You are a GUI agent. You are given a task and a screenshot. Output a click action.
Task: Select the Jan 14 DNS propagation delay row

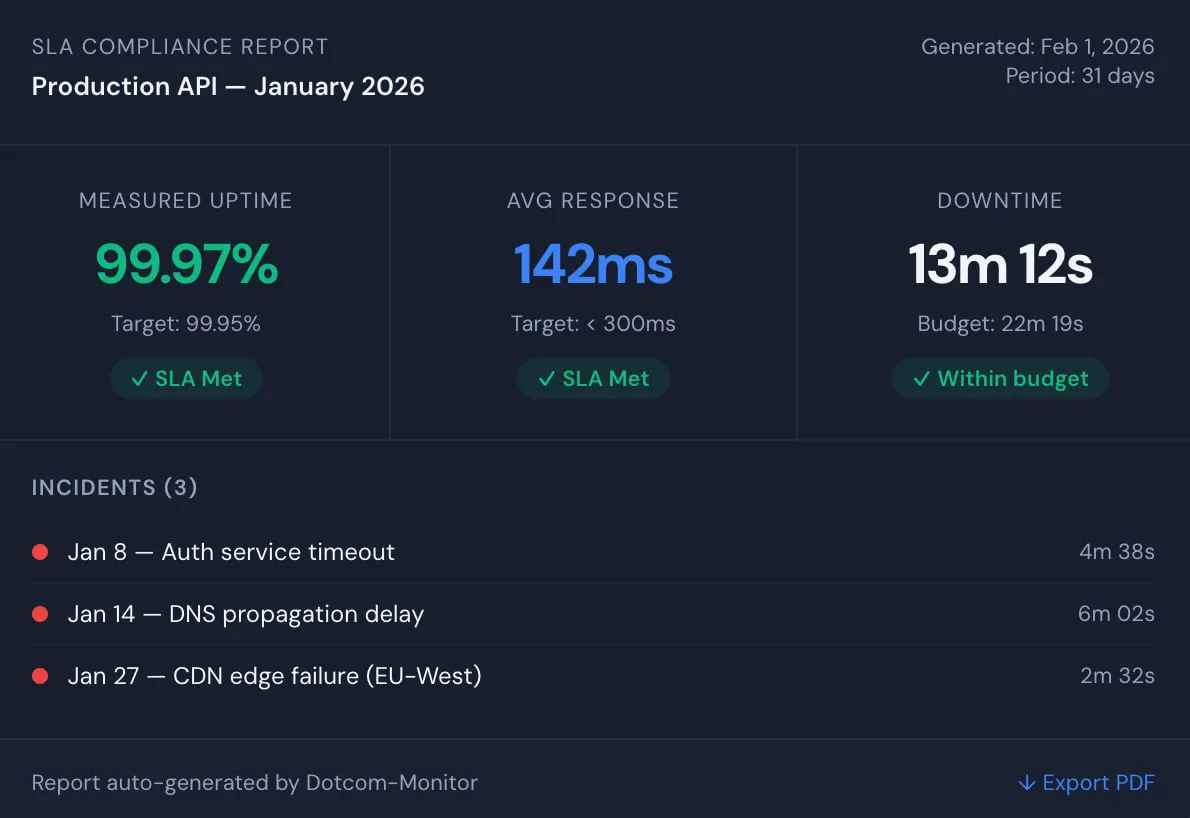[246, 613]
